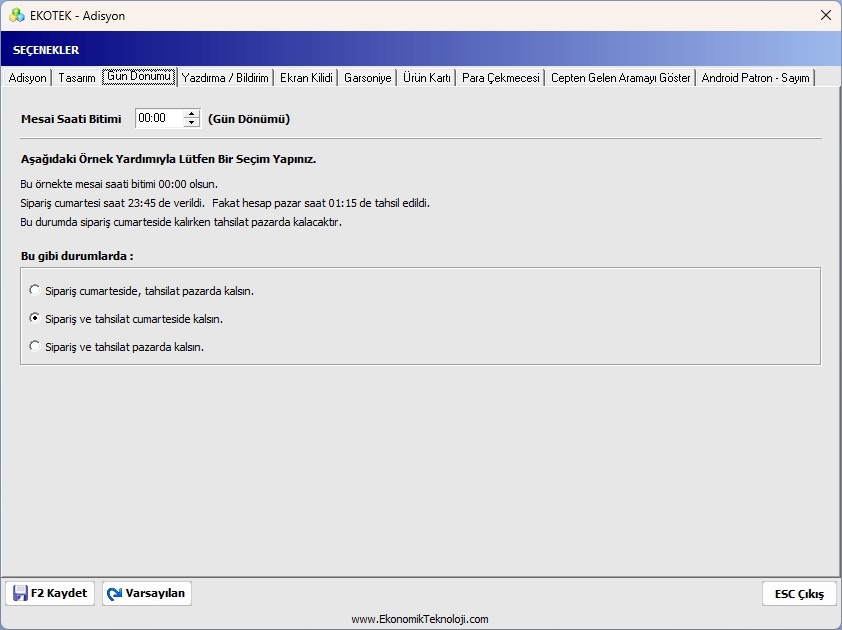Open Cepten Gelen Aramayı Göster tab
This screenshot has width=842, height=630.
click(x=621, y=78)
